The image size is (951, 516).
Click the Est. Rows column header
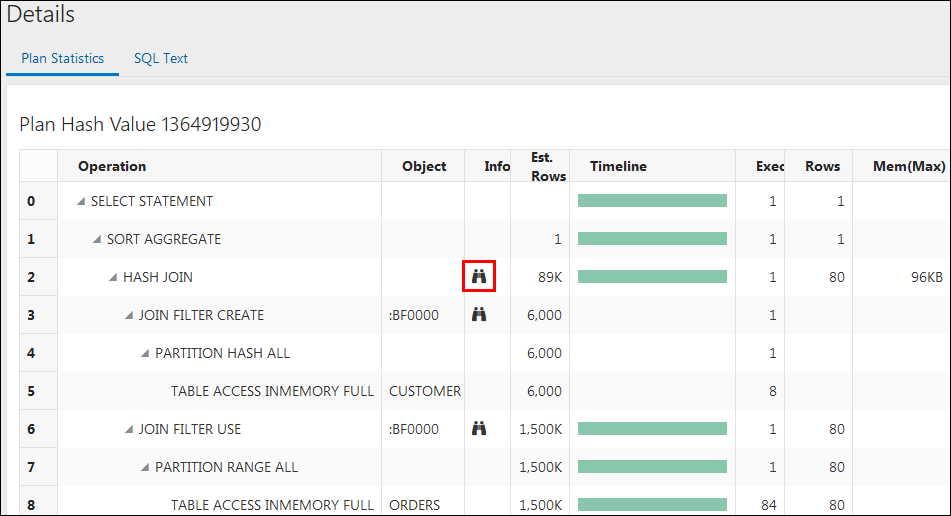(x=548, y=167)
